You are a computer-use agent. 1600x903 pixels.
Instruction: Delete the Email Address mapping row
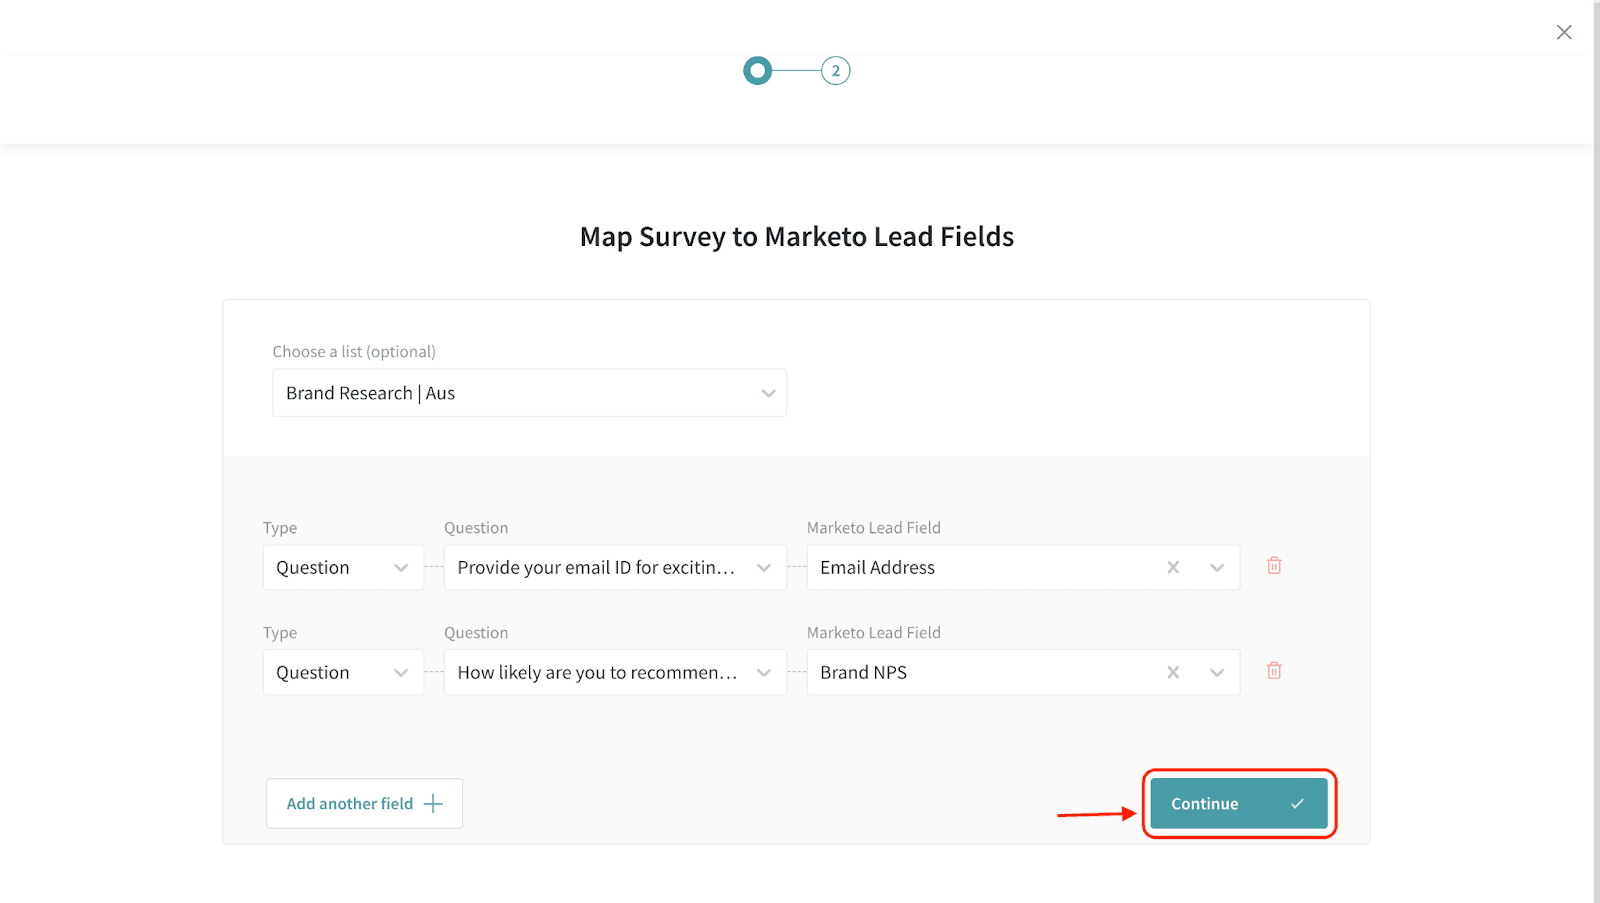(x=1274, y=566)
